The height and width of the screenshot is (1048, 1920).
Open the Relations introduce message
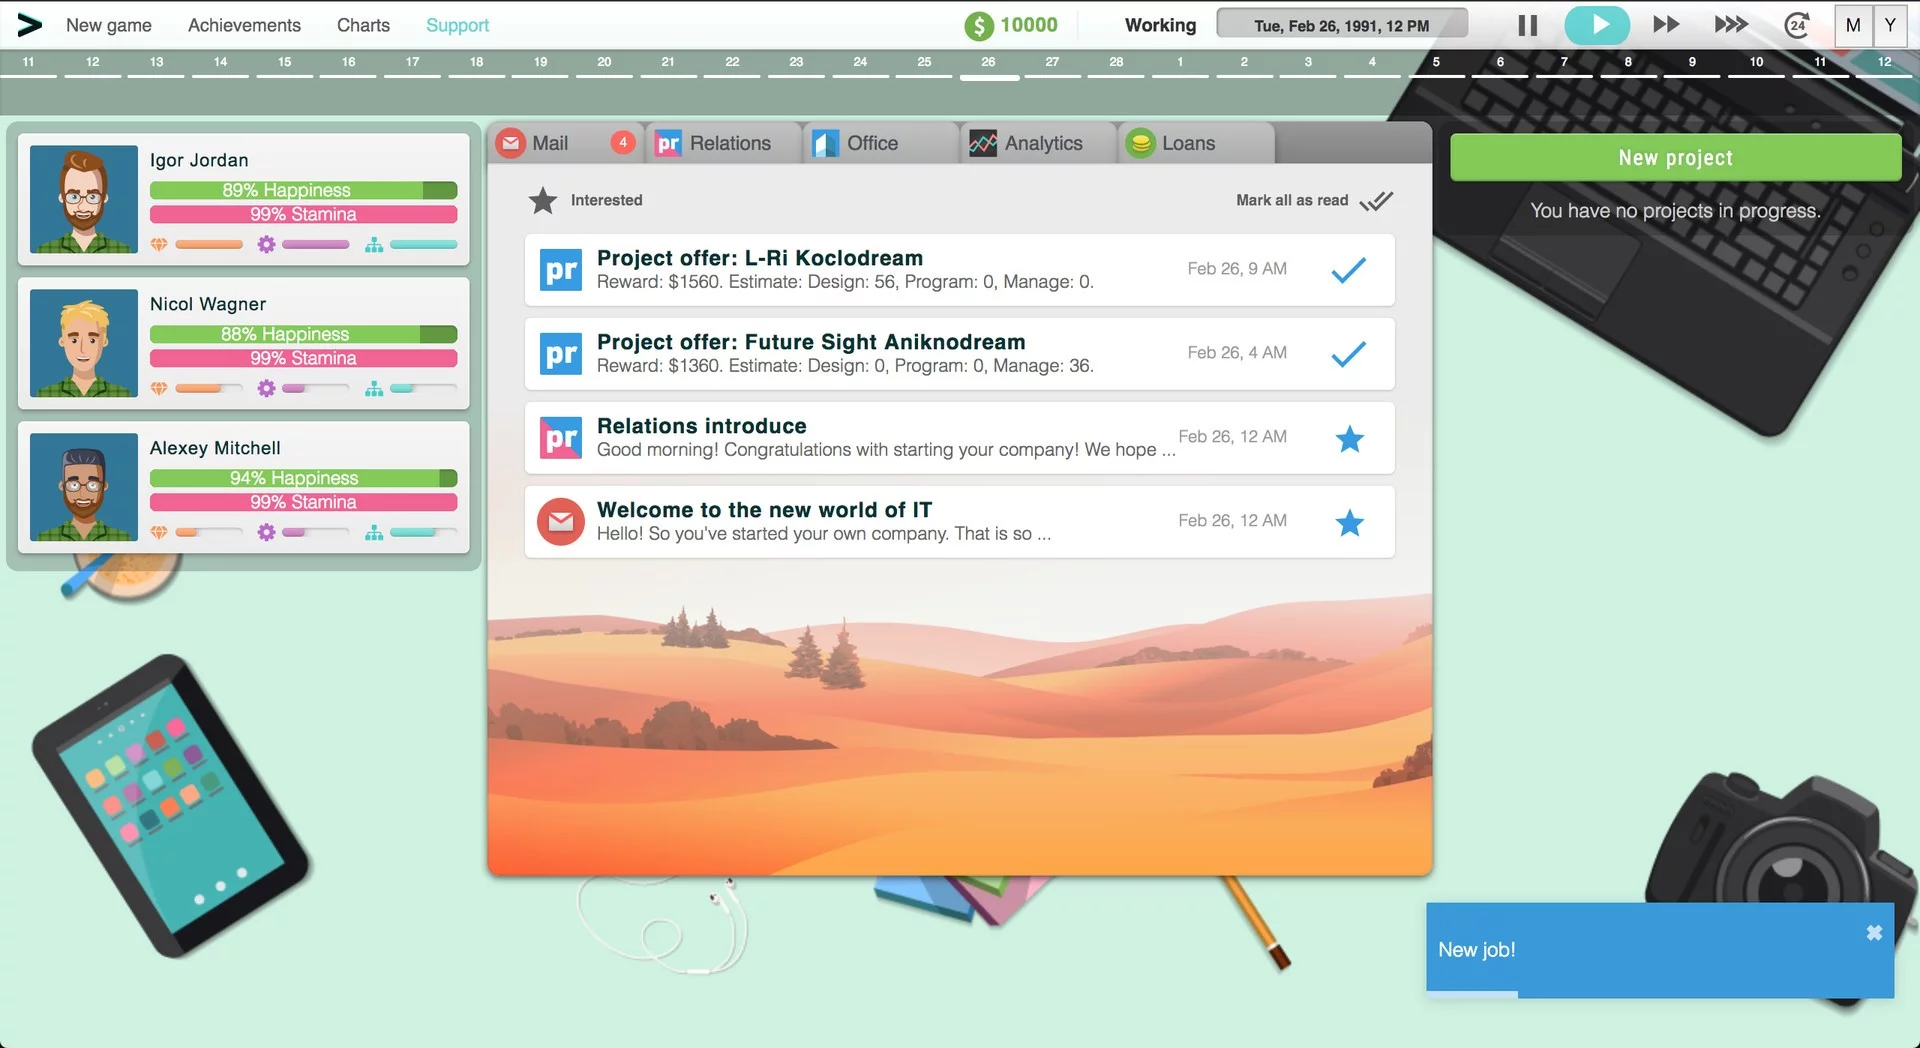[959, 438]
